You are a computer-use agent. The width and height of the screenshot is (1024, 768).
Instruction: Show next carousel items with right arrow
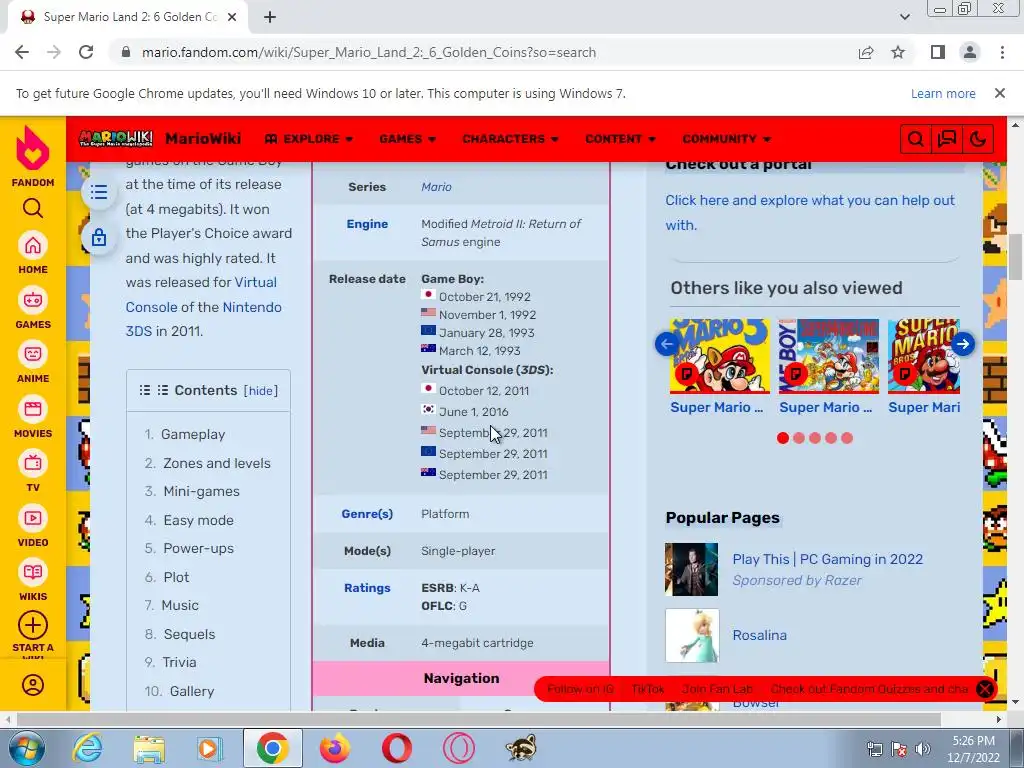[963, 344]
